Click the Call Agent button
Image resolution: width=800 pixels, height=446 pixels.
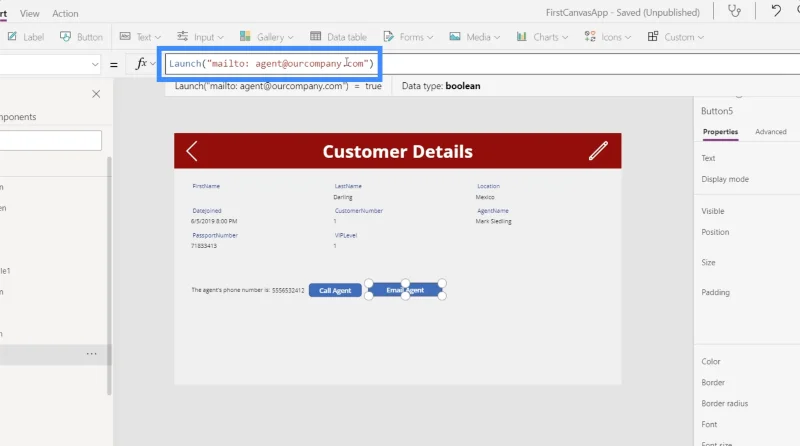pyautogui.click(x=335, y=290)
